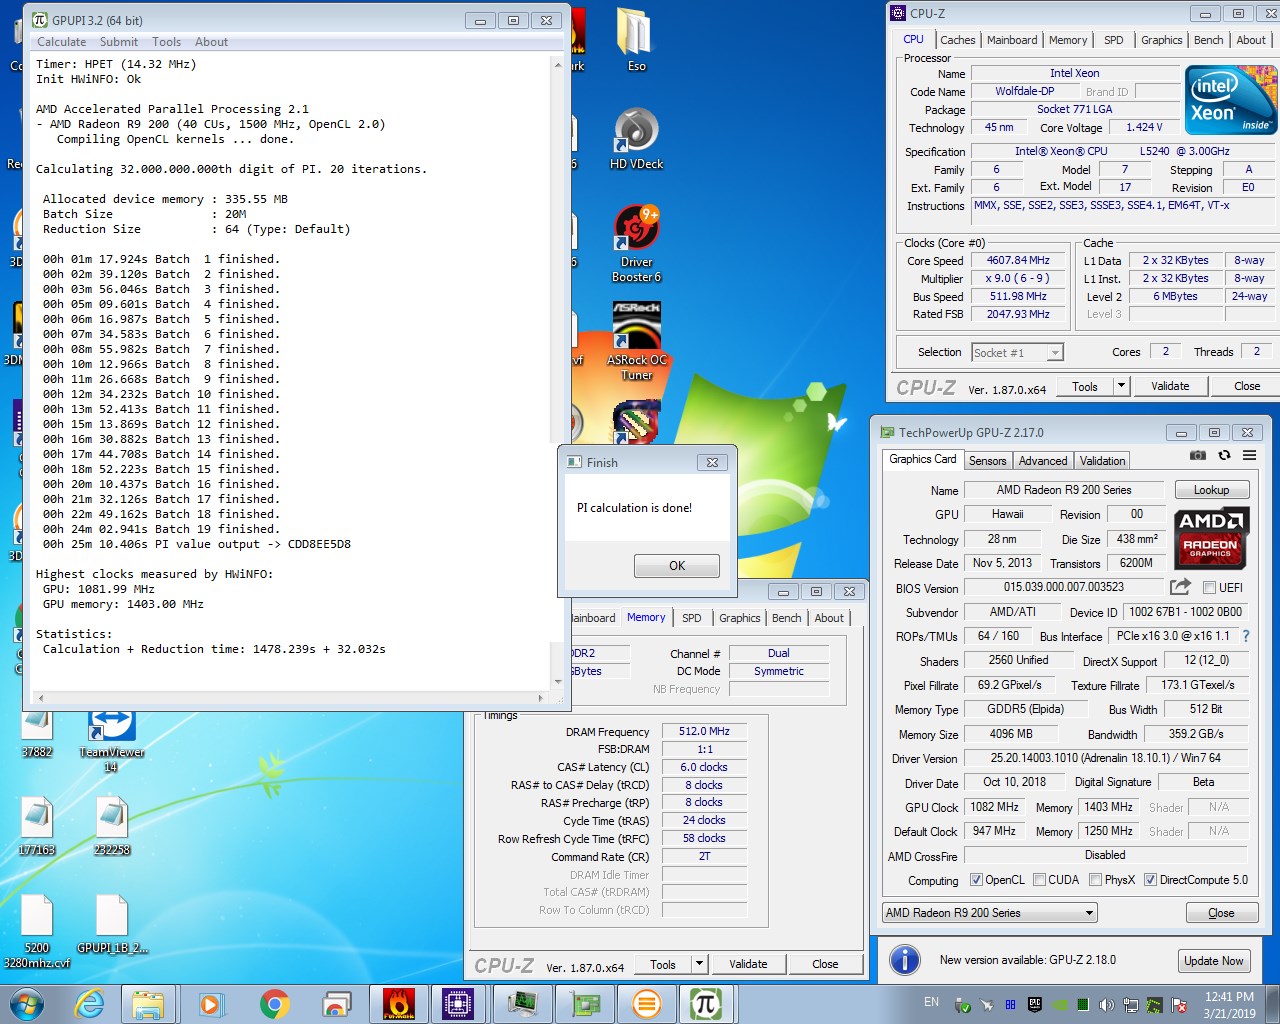Open FurMark from the taskbar
Viewport: 1280px width, 1024px height.
tap(399, 1004)
